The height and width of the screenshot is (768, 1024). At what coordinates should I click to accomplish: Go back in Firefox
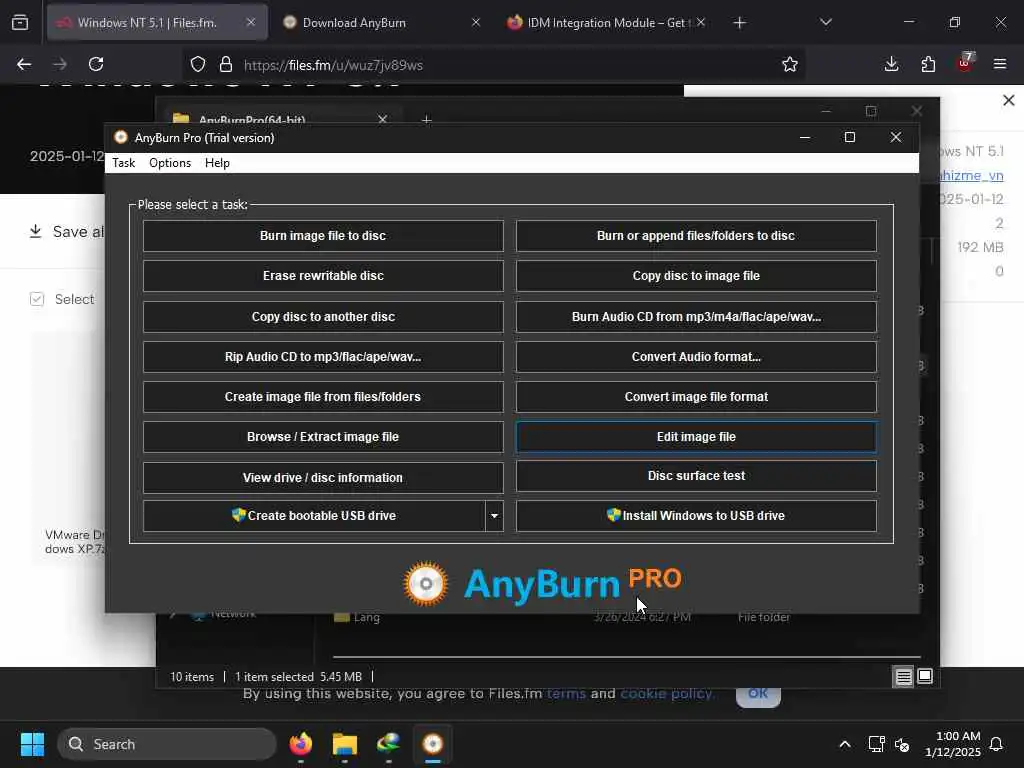(x=24, y=65)
